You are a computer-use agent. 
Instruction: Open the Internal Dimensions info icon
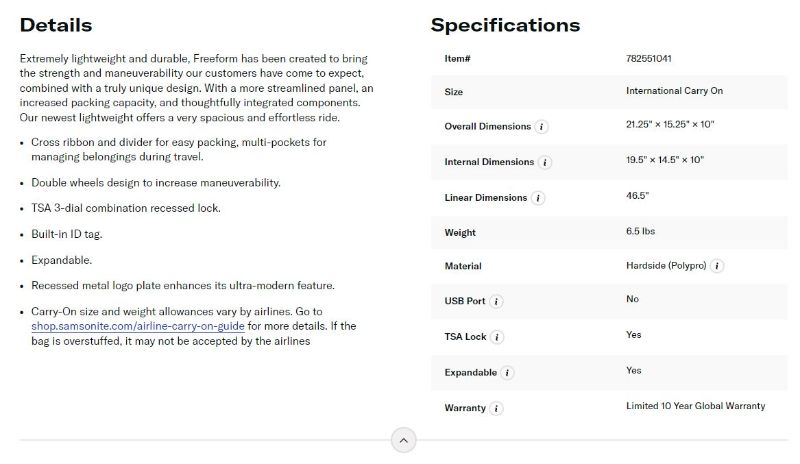(545, 162)
